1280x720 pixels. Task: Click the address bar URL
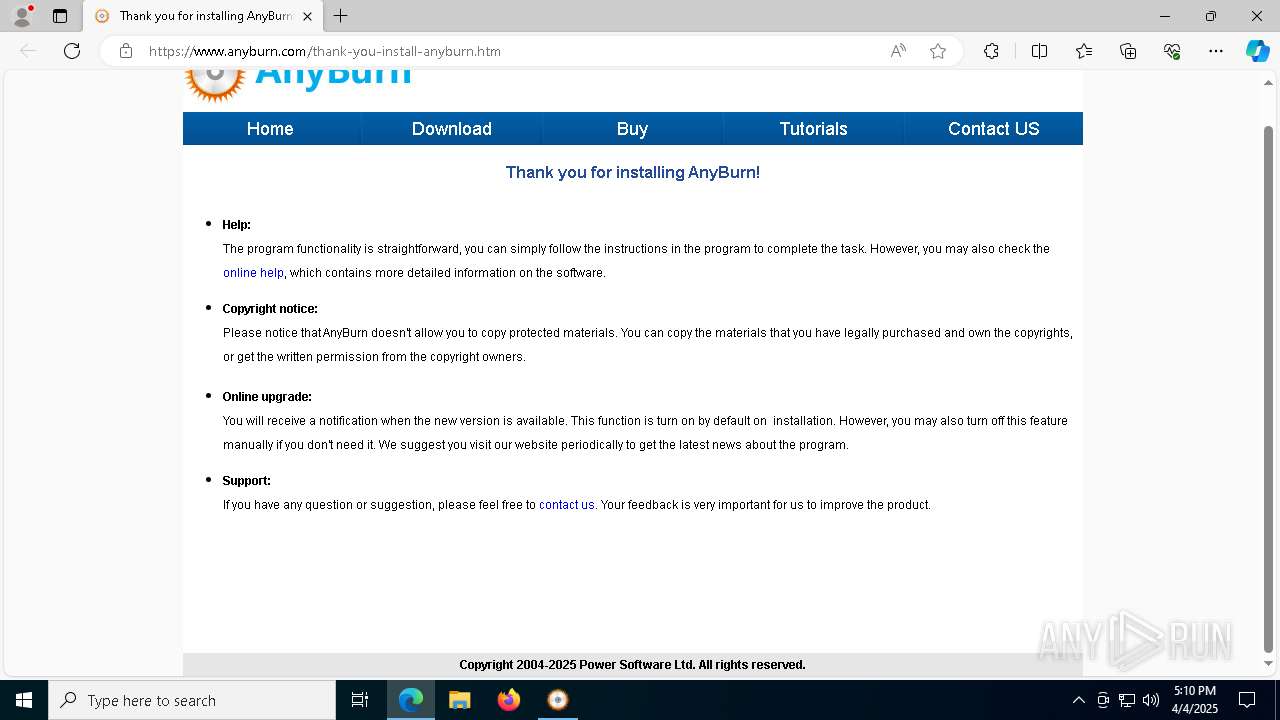(x=325, y=51)
